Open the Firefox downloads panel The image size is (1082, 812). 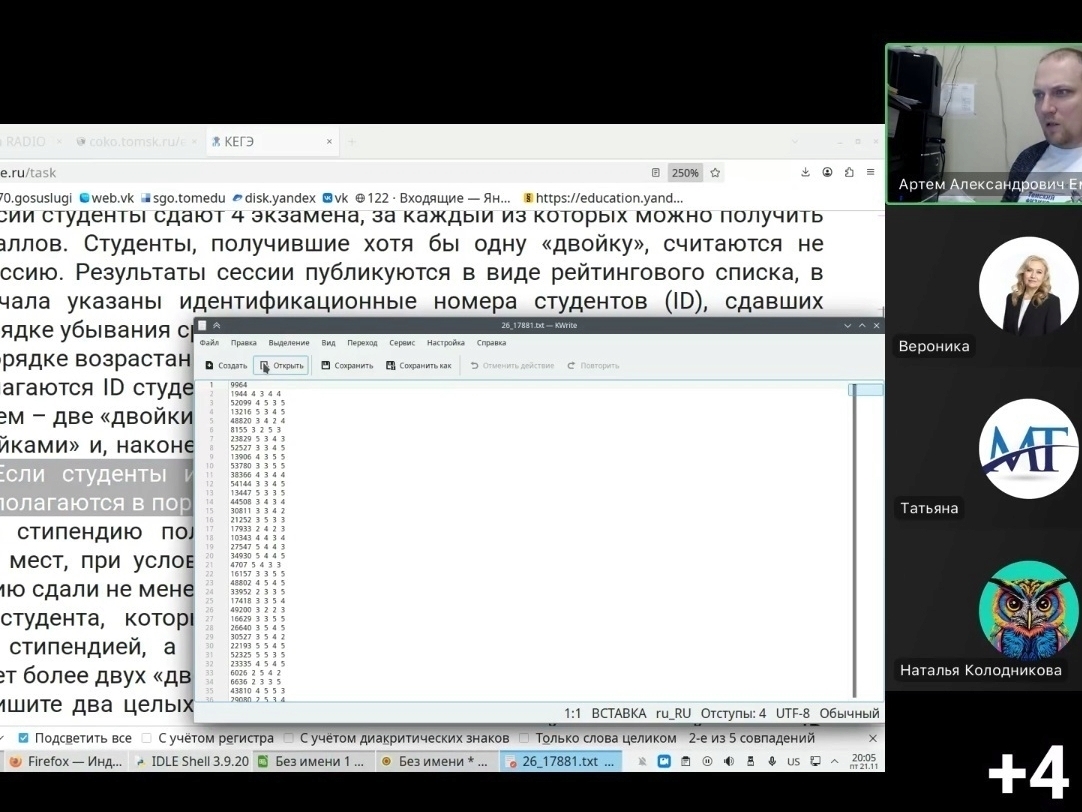point(806,173)
